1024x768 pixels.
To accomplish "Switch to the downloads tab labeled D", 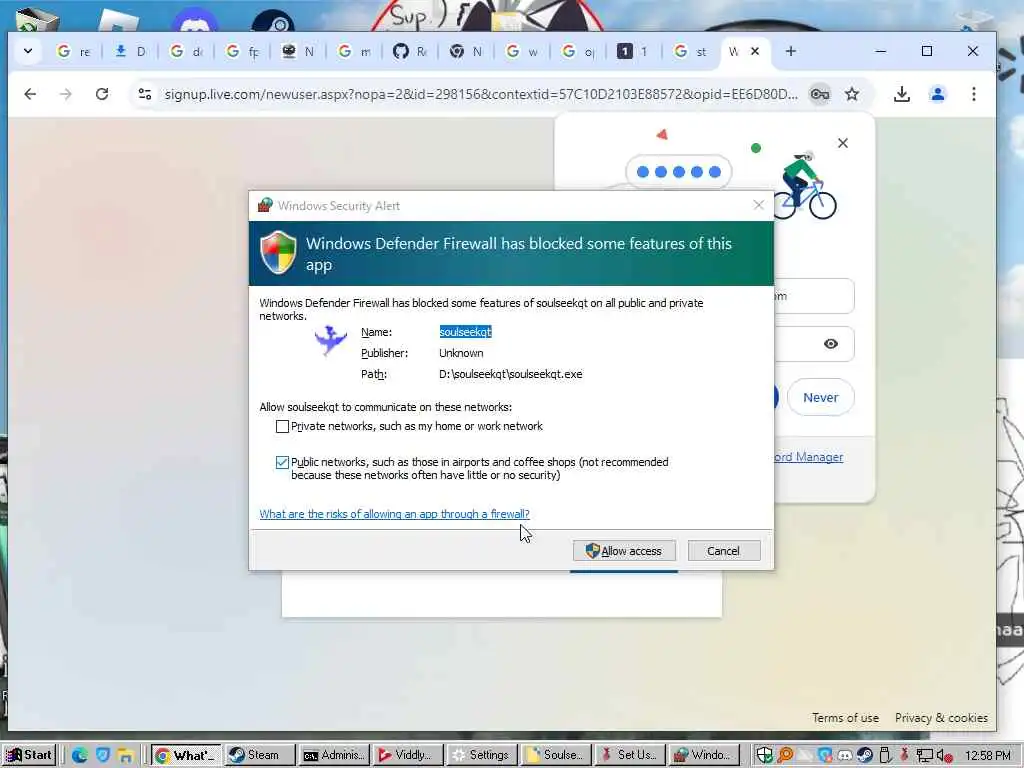I will point(130,51).
